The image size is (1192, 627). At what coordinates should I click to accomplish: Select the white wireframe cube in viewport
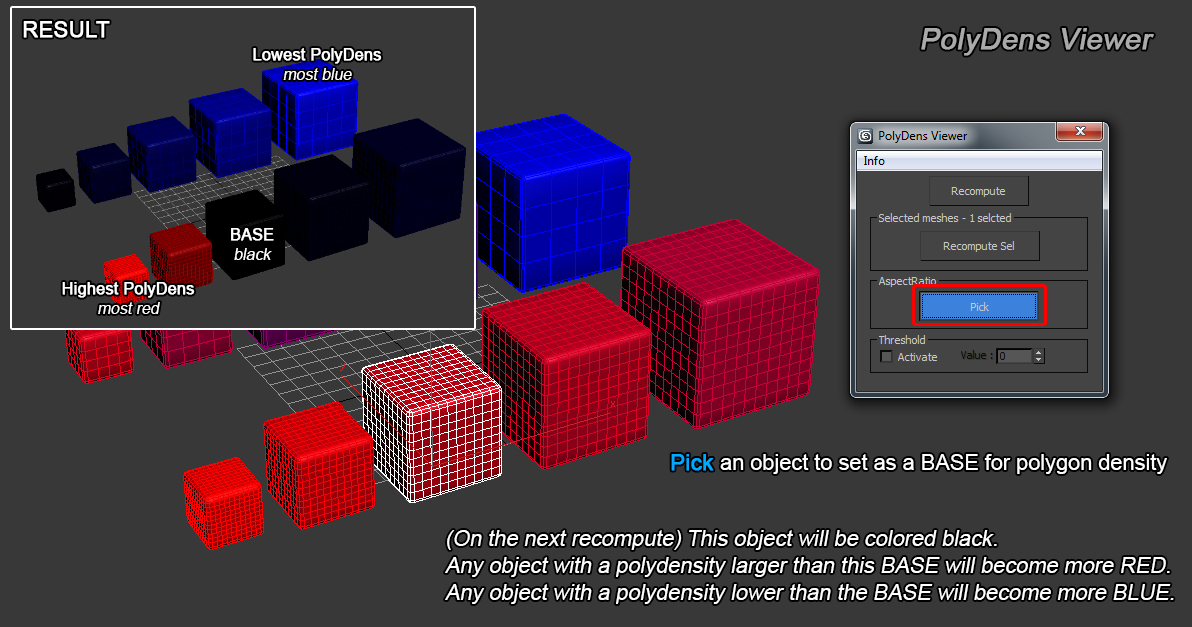click(432, 423)
